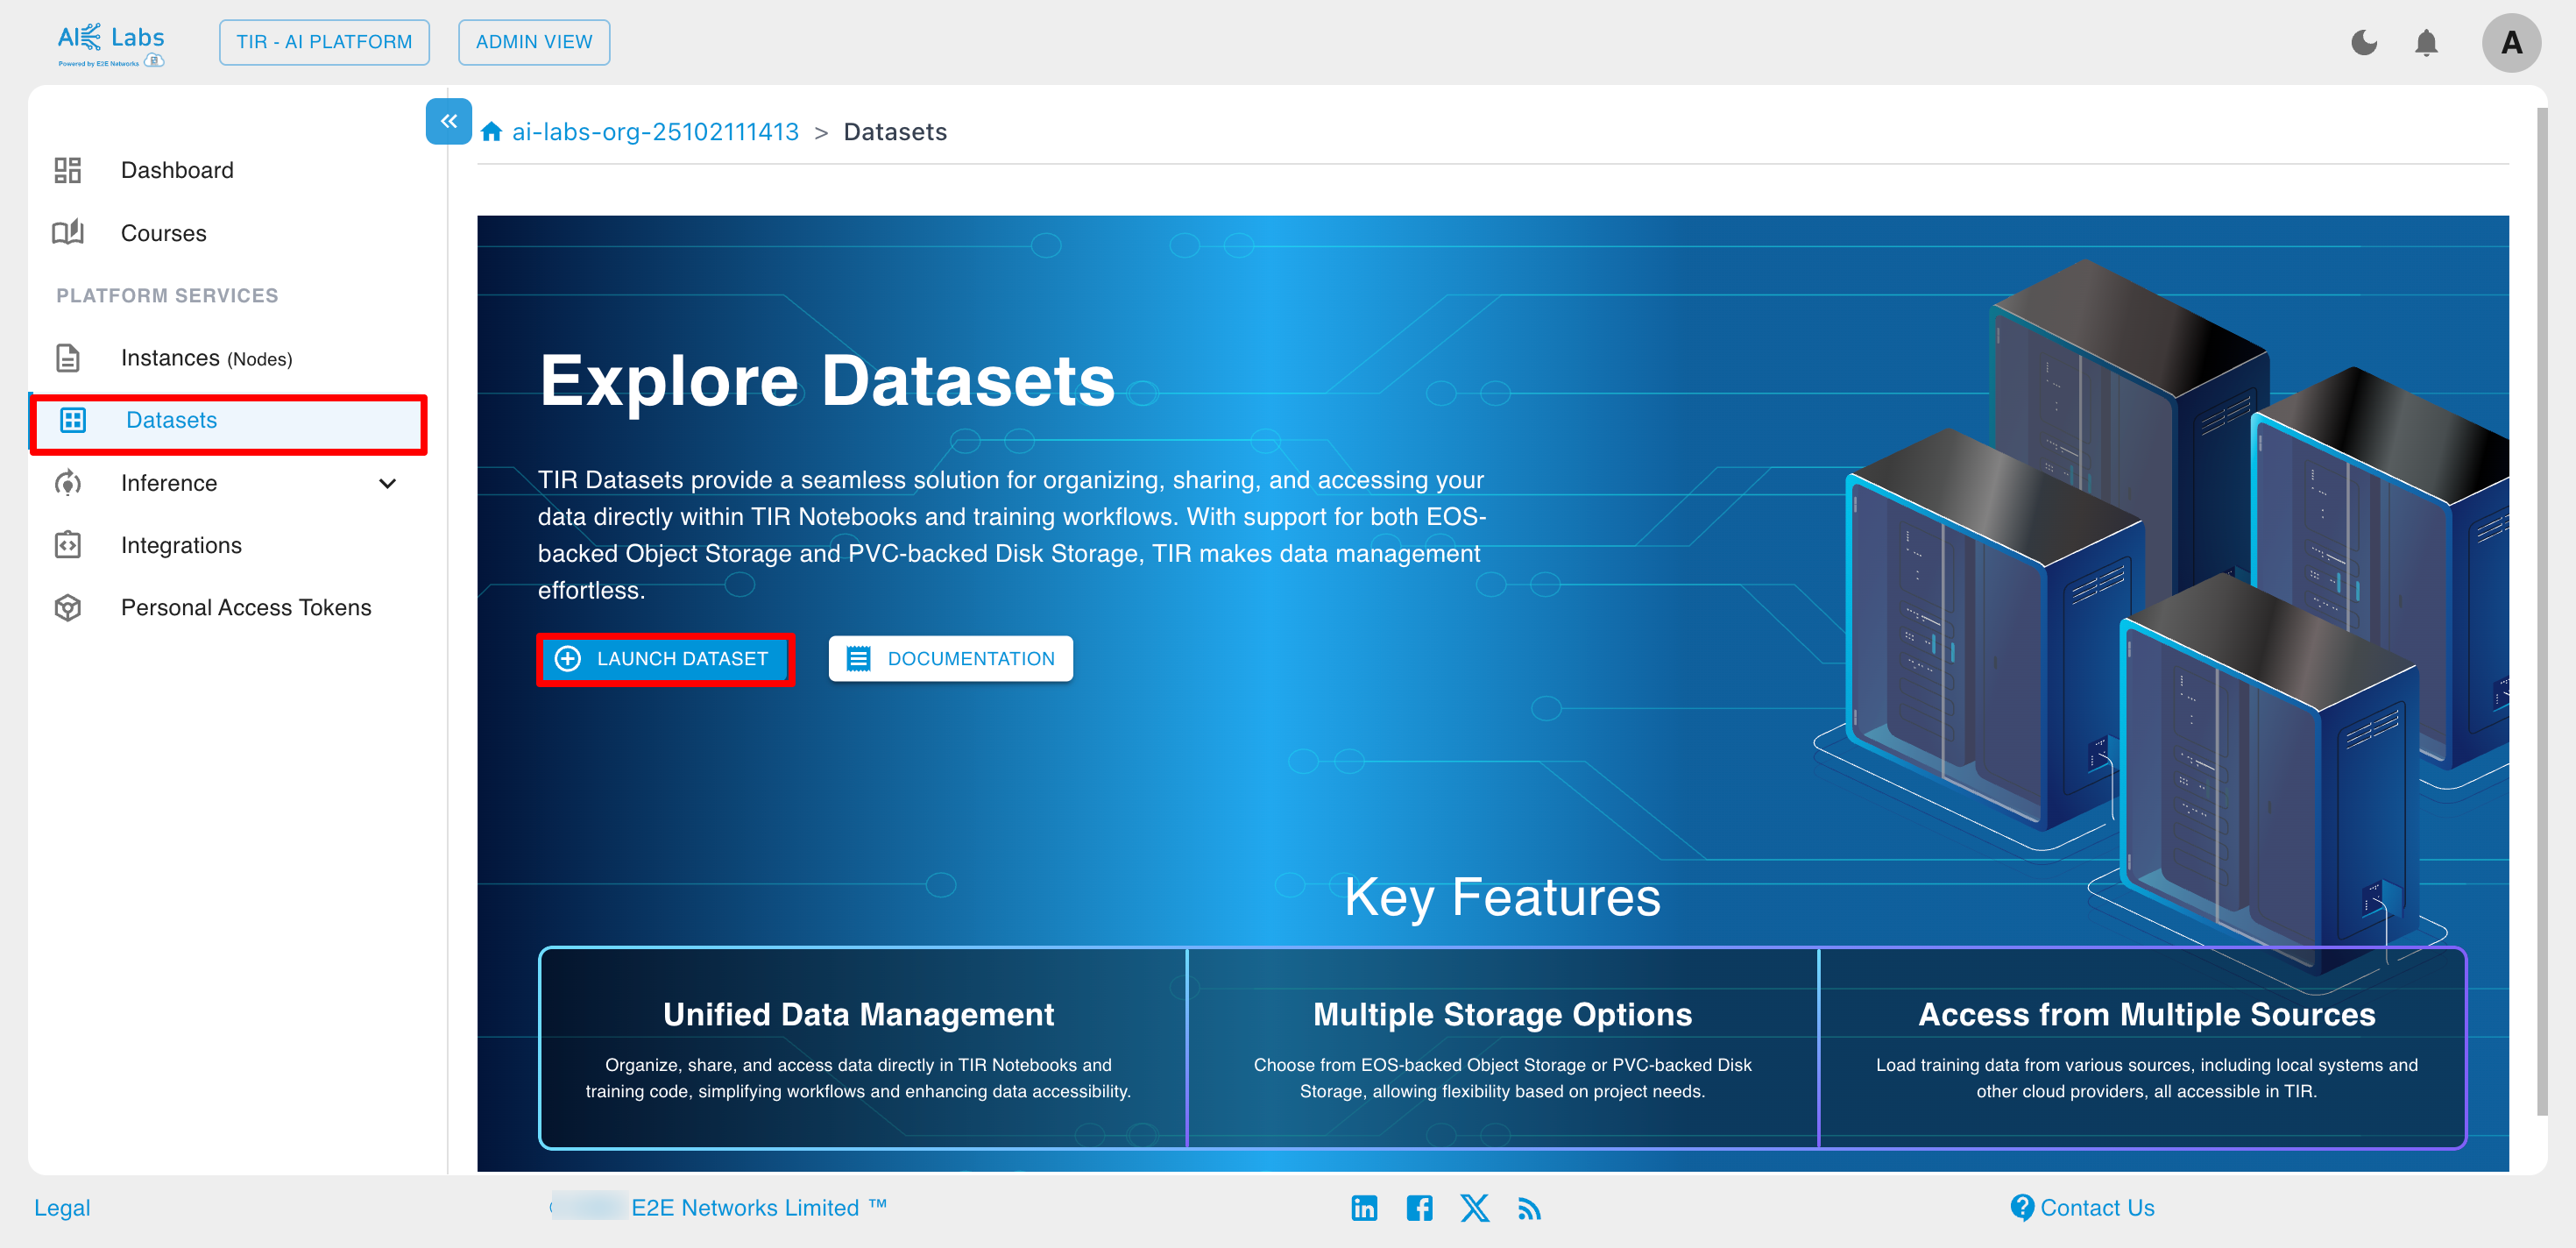Open DOCUMENTATION button

[951, 659]
